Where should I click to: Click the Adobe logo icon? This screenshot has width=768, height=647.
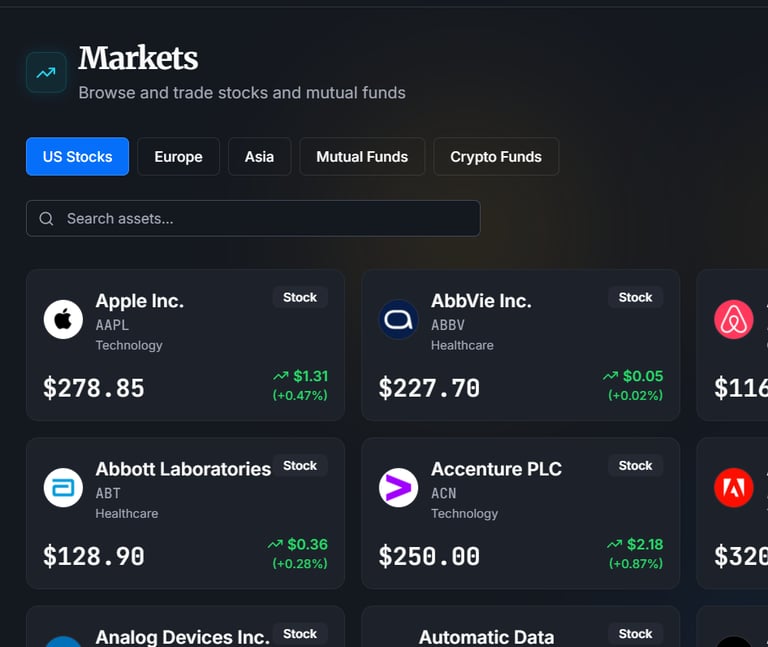pyautogui.click(x=733, y=487)
